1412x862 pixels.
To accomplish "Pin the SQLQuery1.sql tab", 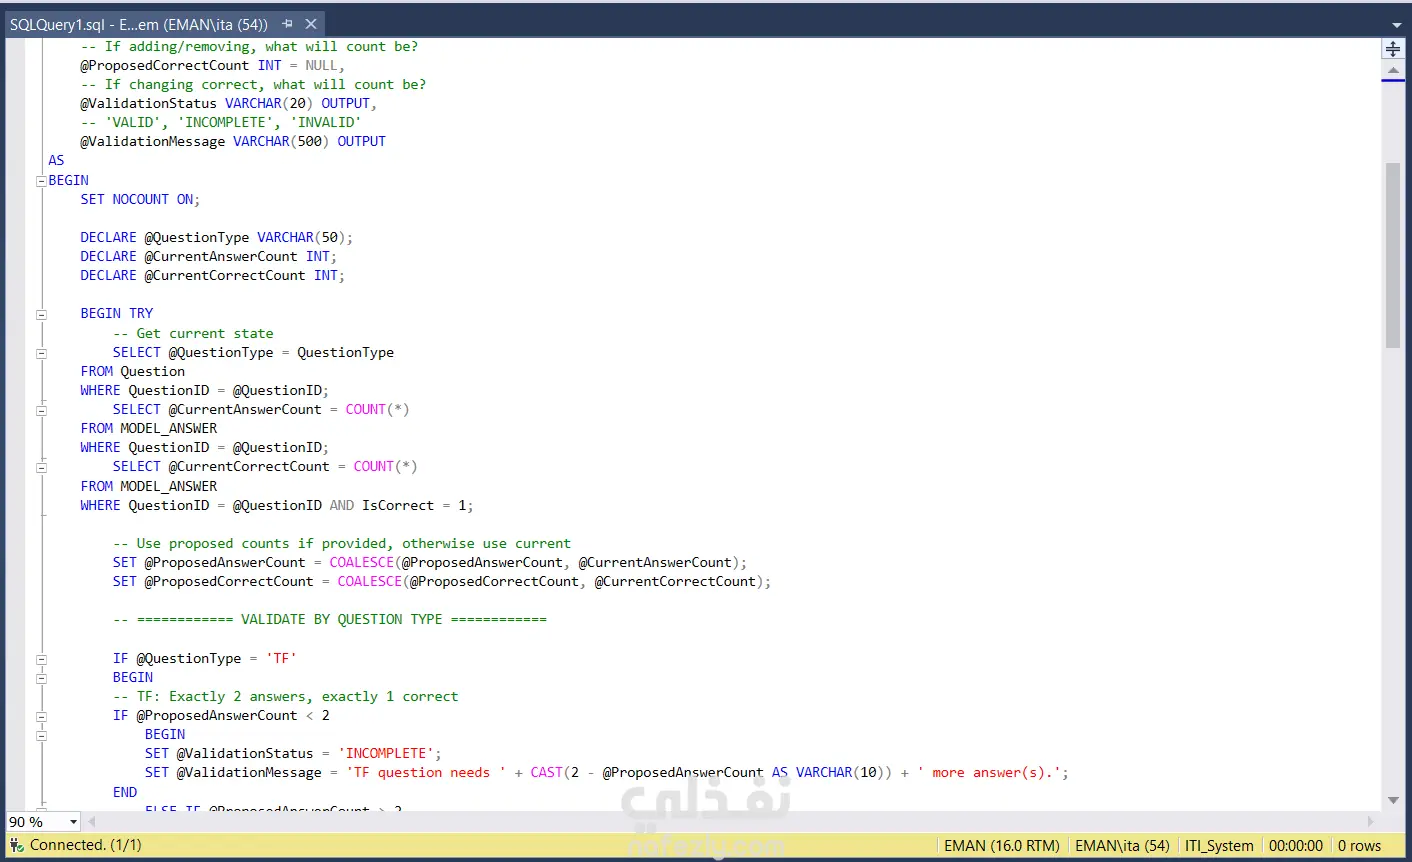I will point(287,24).
